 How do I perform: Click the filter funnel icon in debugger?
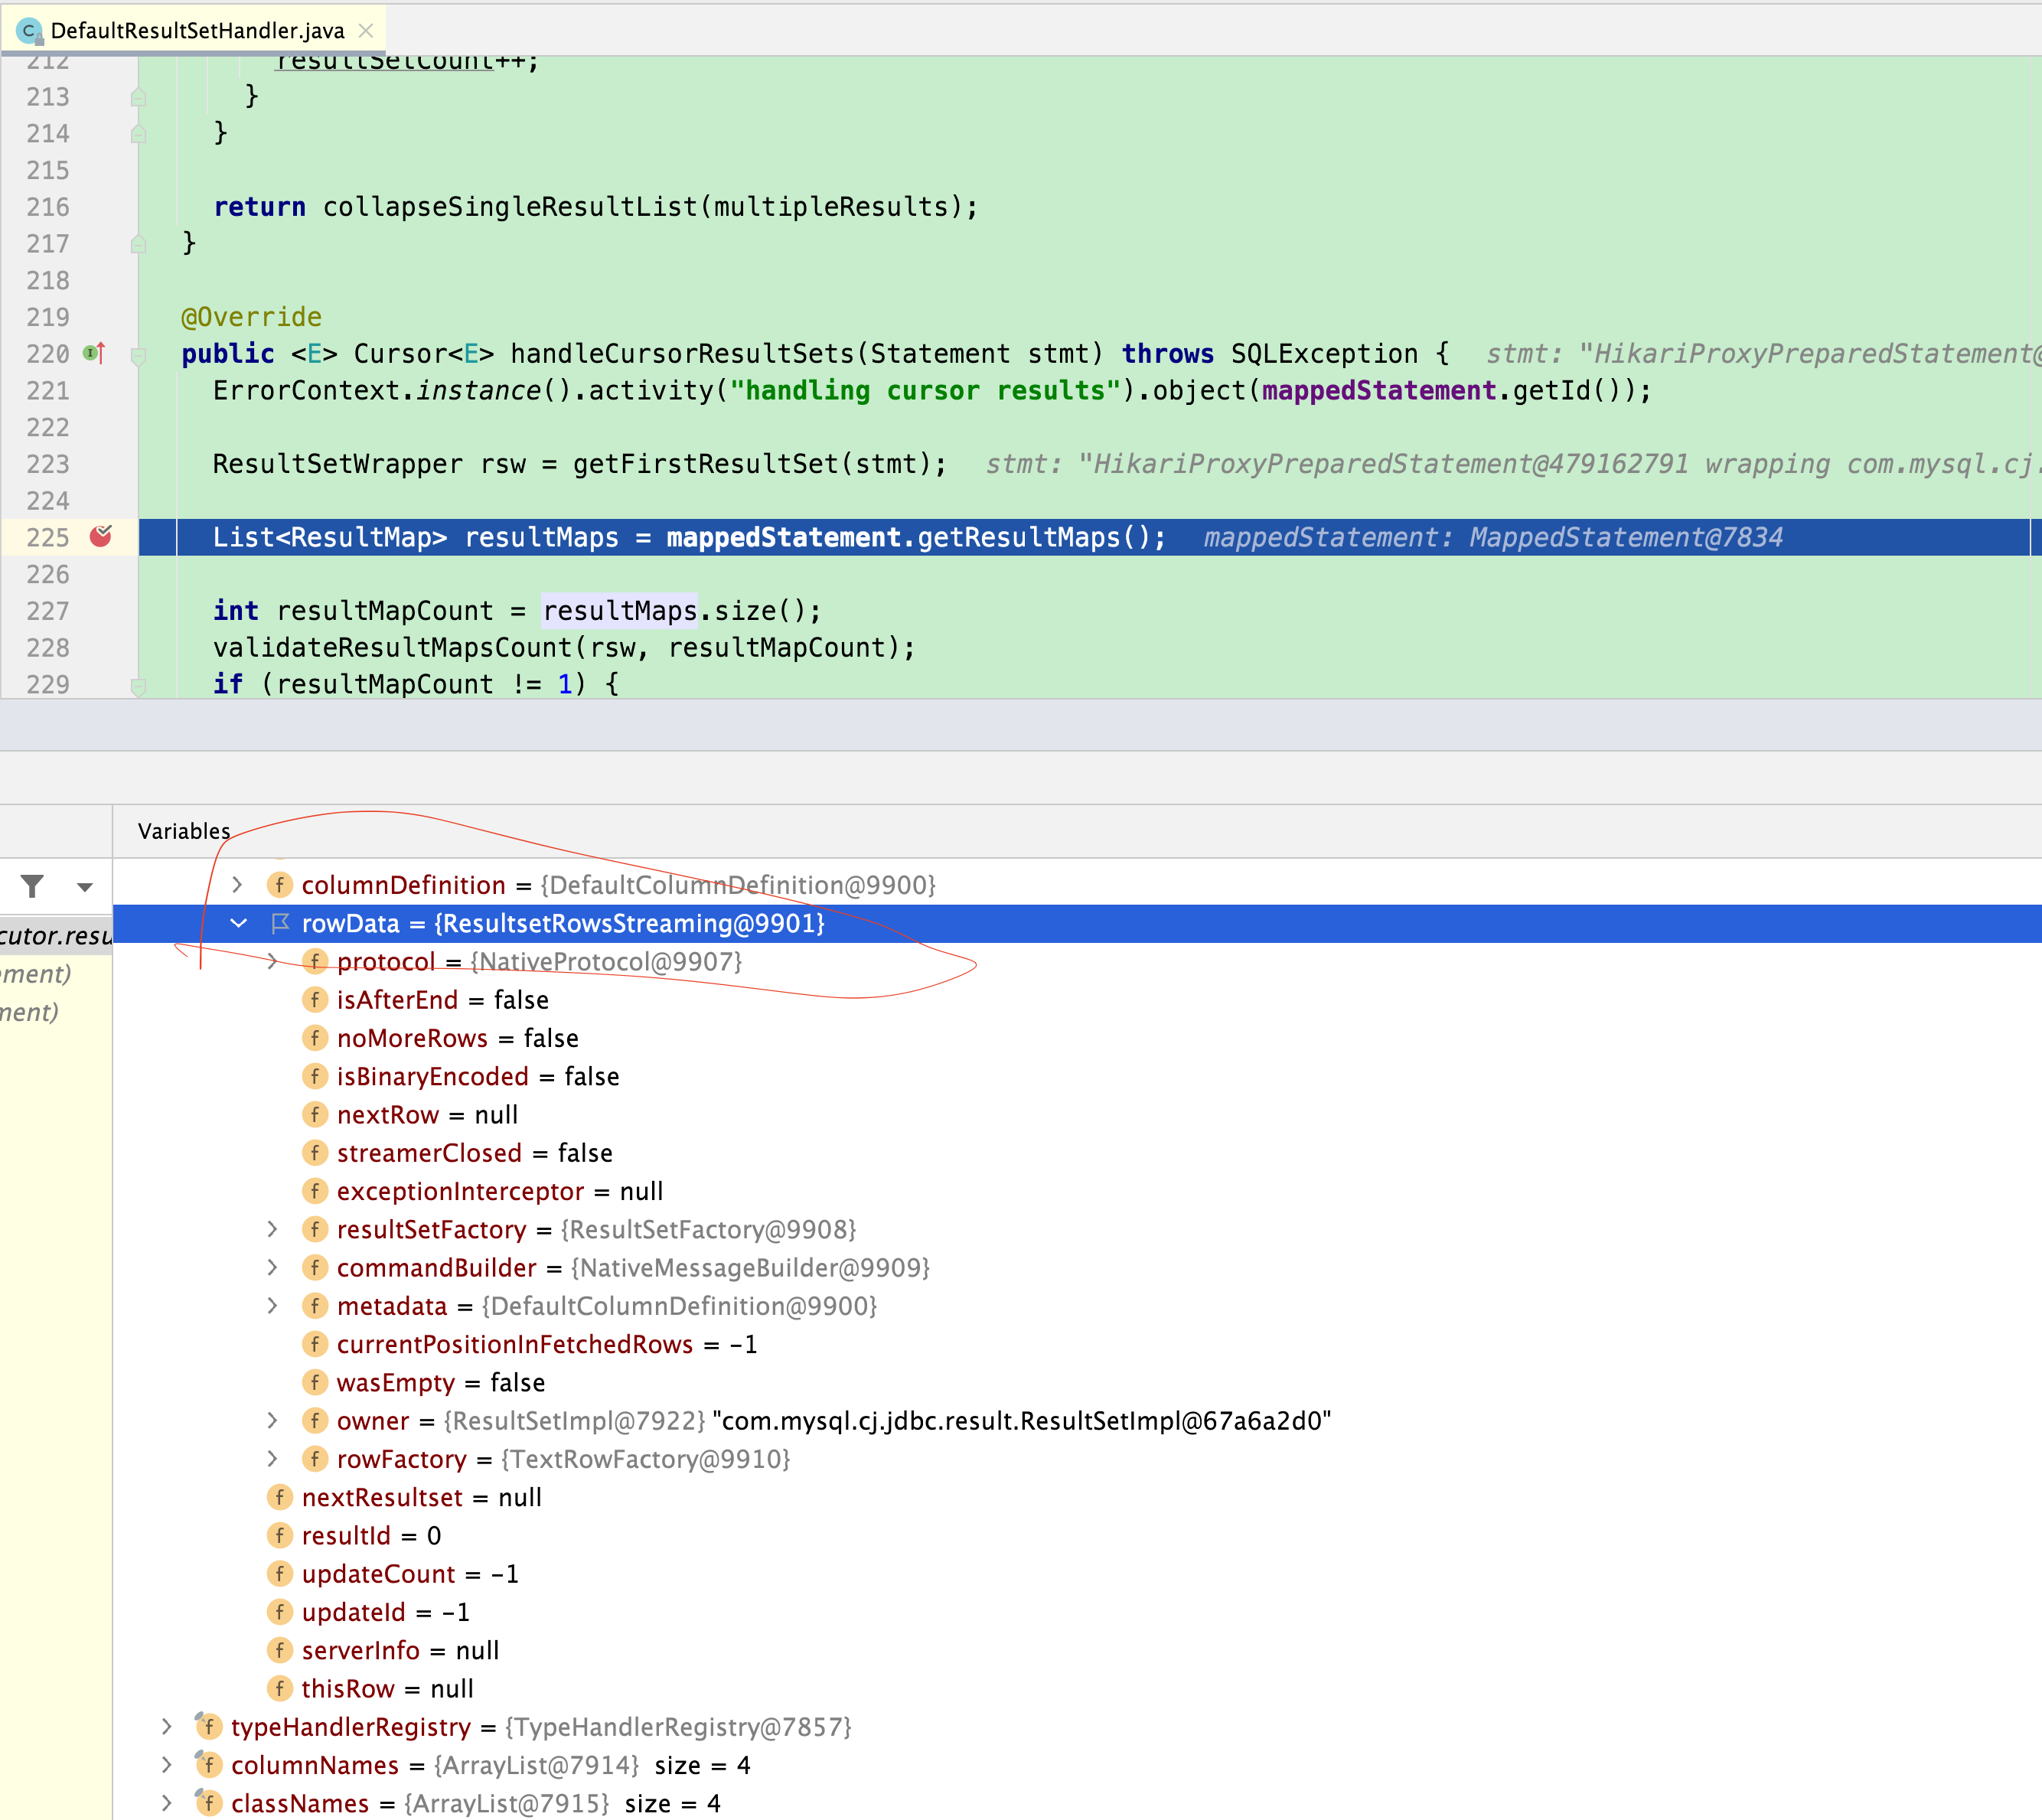(33, 886)
